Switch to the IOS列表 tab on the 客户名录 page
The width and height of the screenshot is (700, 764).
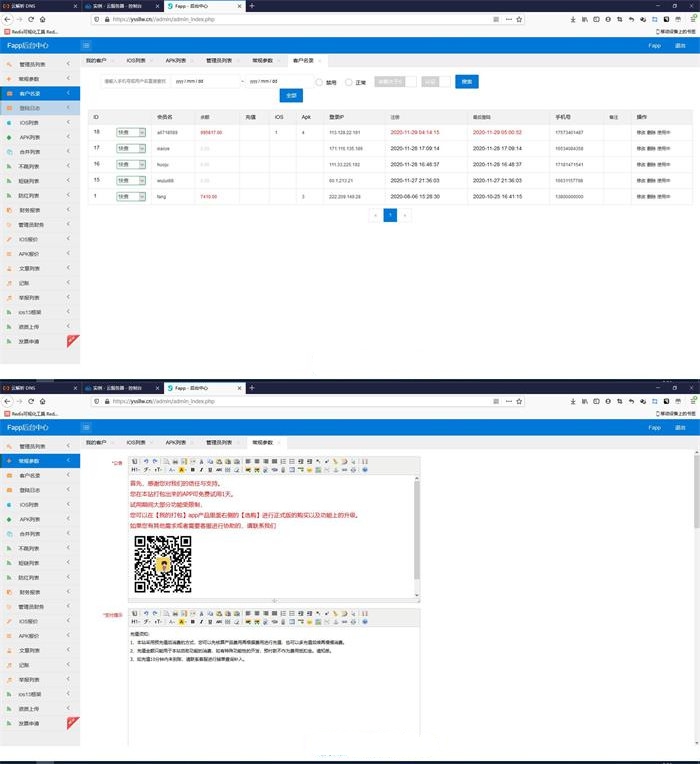[136, 60]
